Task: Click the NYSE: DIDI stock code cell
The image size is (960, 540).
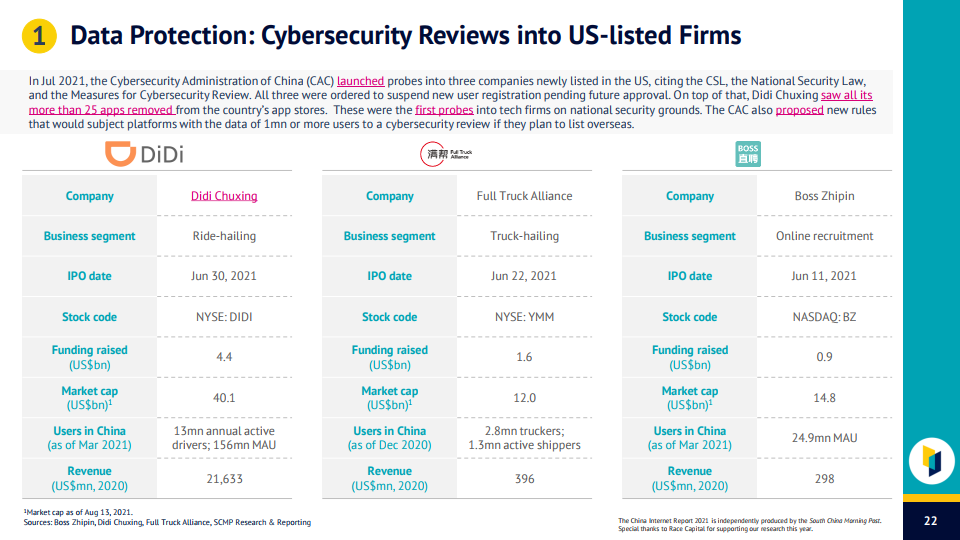Action: (224, 317)
